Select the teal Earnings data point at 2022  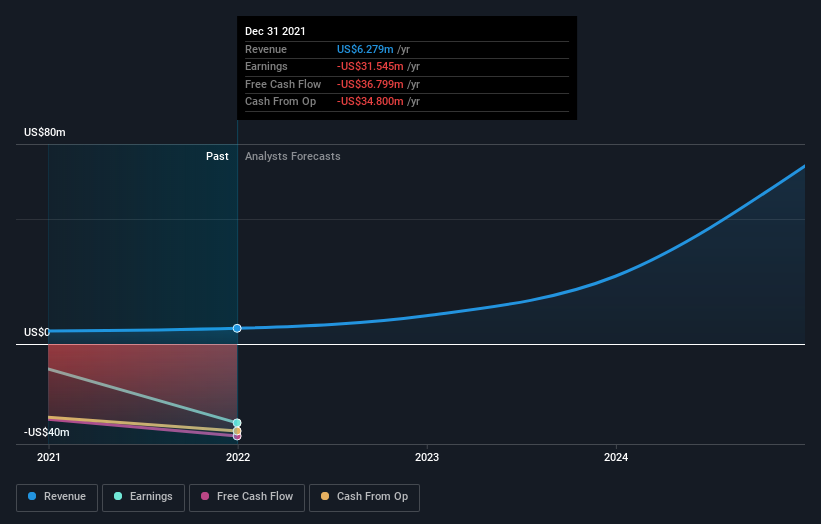point(237,423)
